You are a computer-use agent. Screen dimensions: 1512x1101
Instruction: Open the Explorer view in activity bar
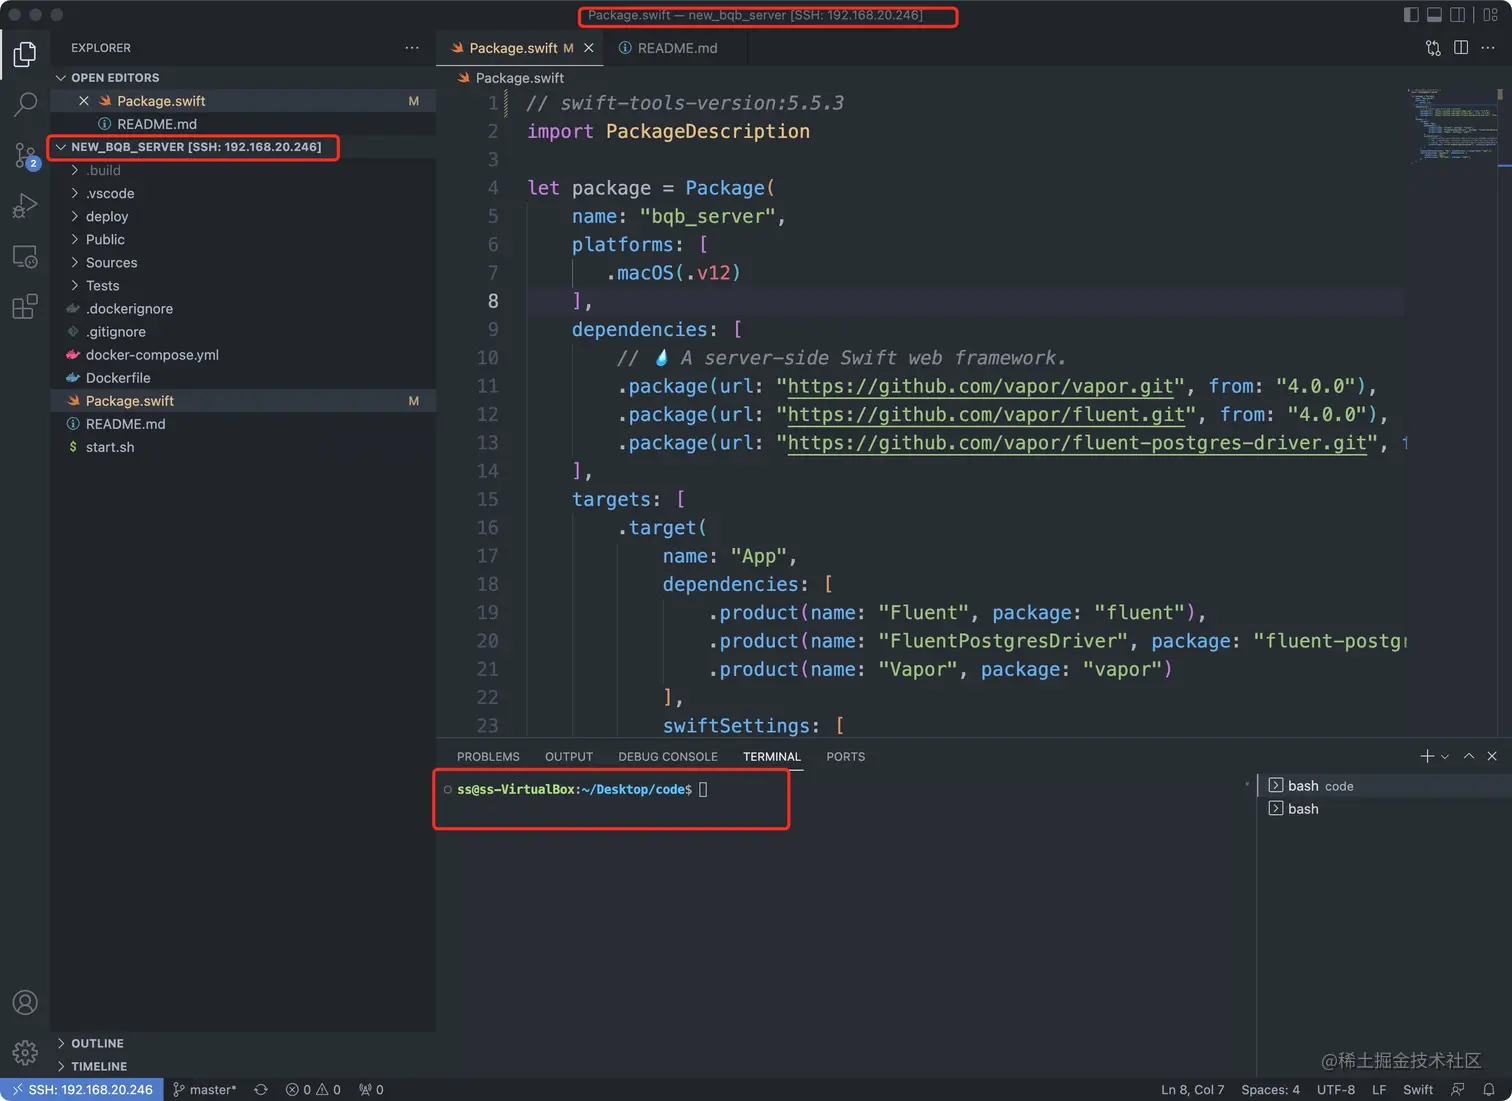25,54
